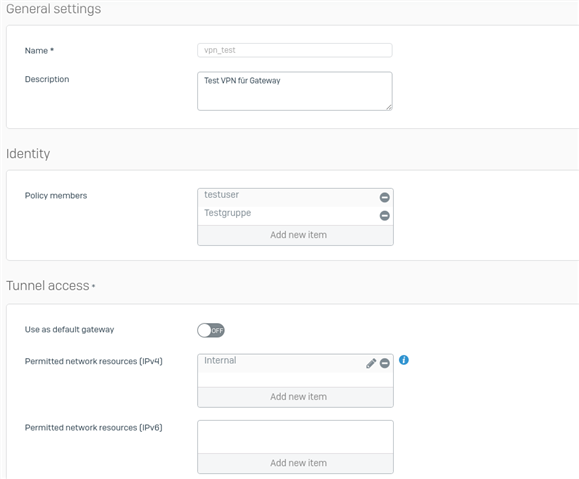Select the Internal entry in IPv4 resources

[281, 363]
